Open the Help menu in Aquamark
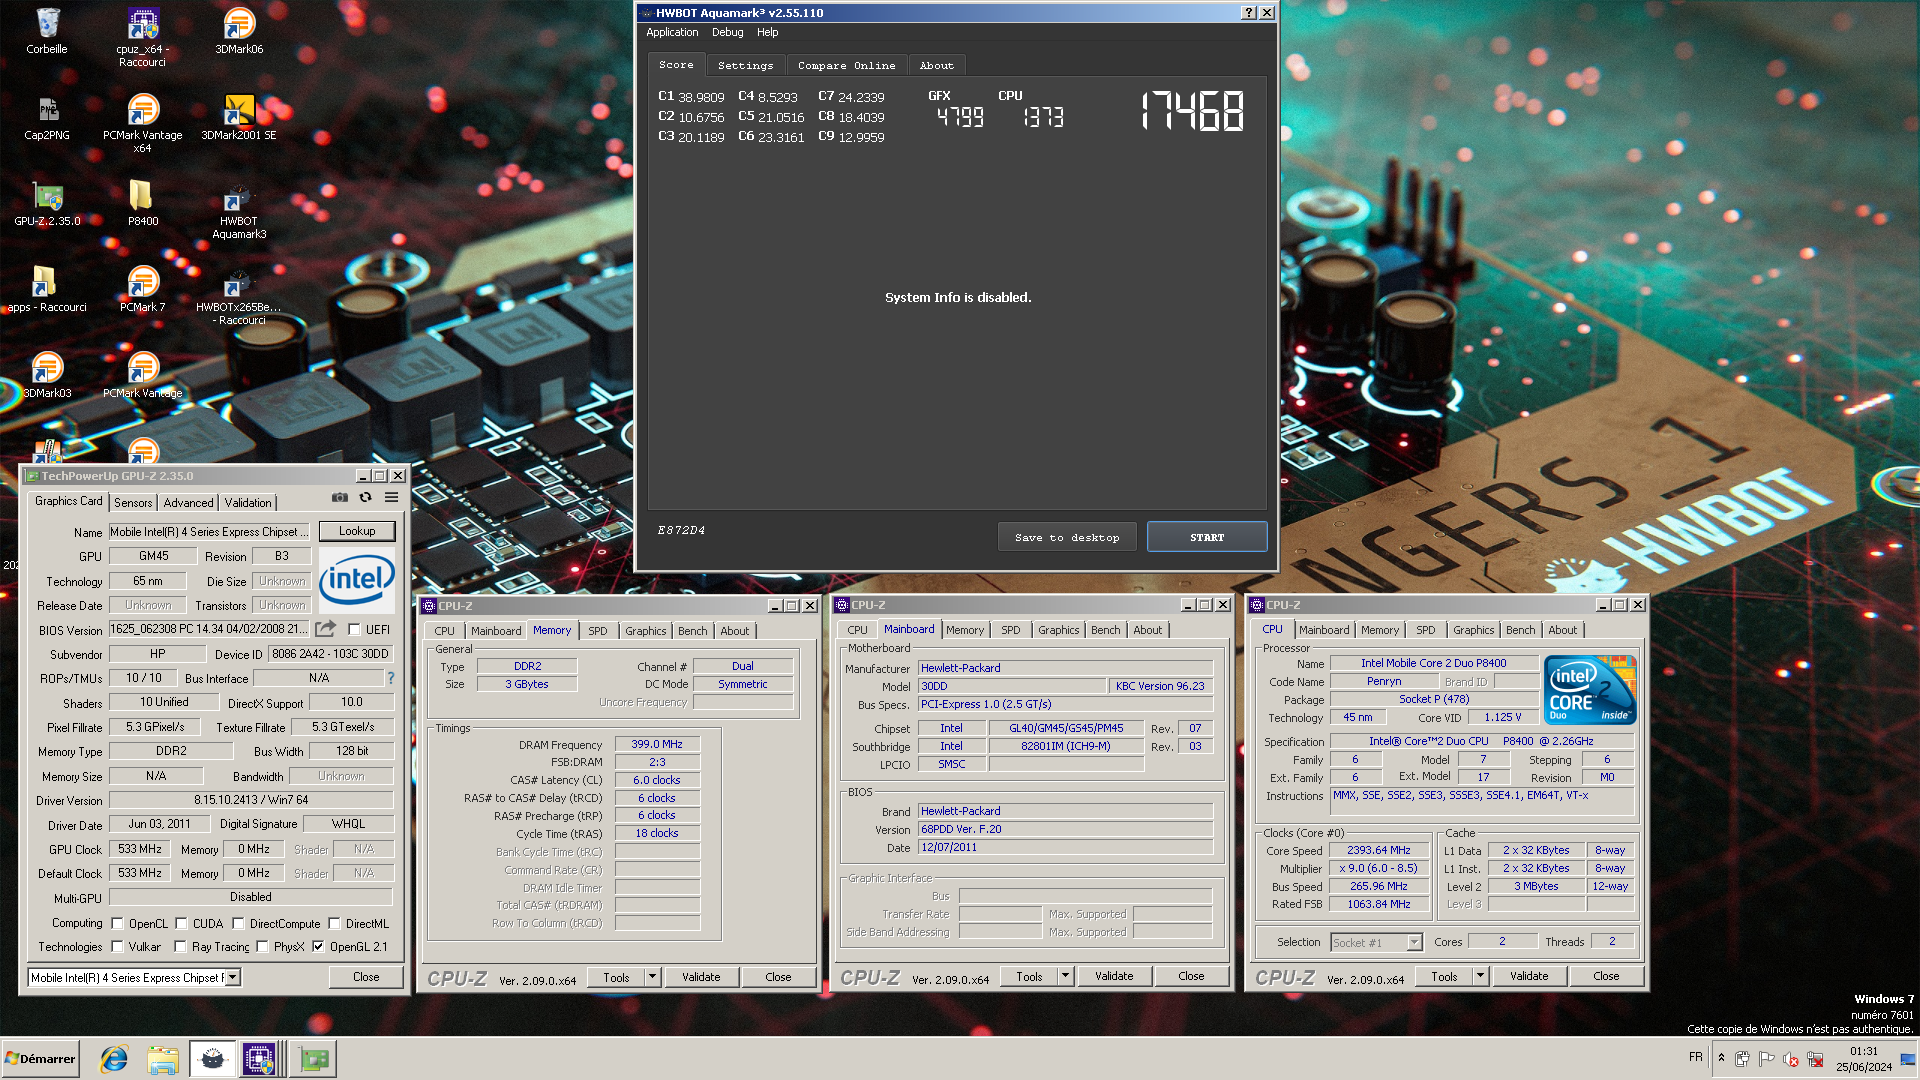Image resolution: width=1920 pixels, height=1080 pixels. click(767, 32)
